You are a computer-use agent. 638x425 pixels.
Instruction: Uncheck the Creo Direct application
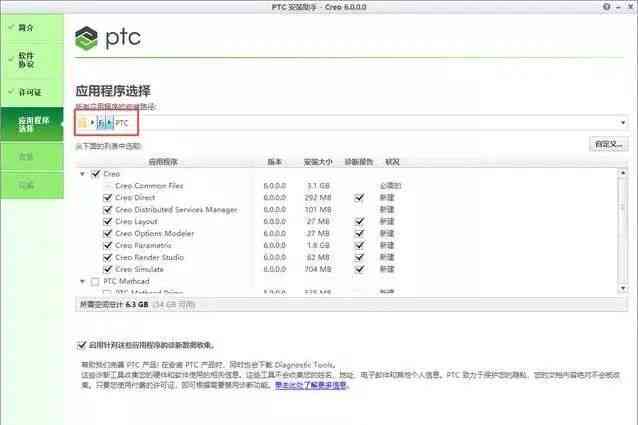(x=107, y=198)
